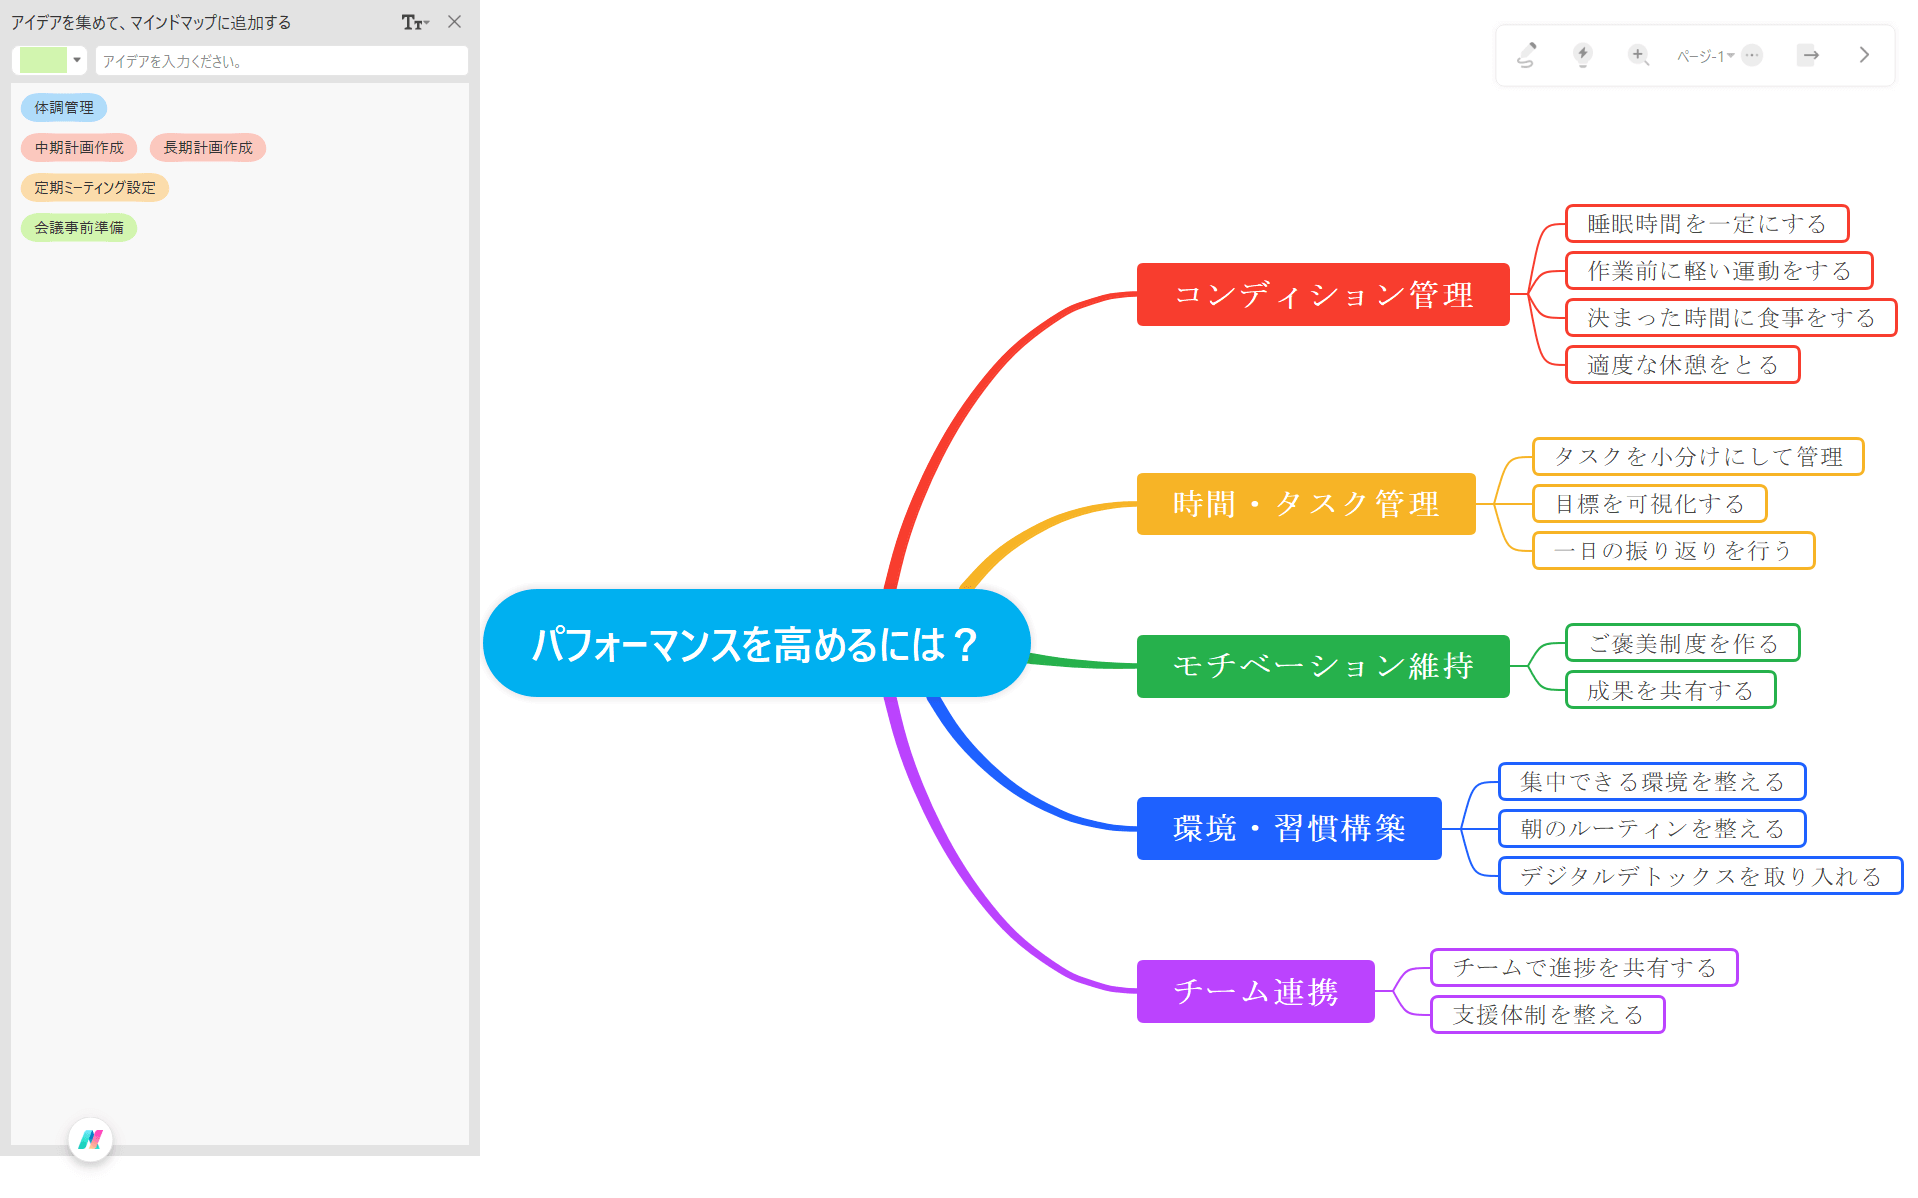1918x1198 pixels.
Task: Click the app logo at bottom left
Action: (91, 1139)
